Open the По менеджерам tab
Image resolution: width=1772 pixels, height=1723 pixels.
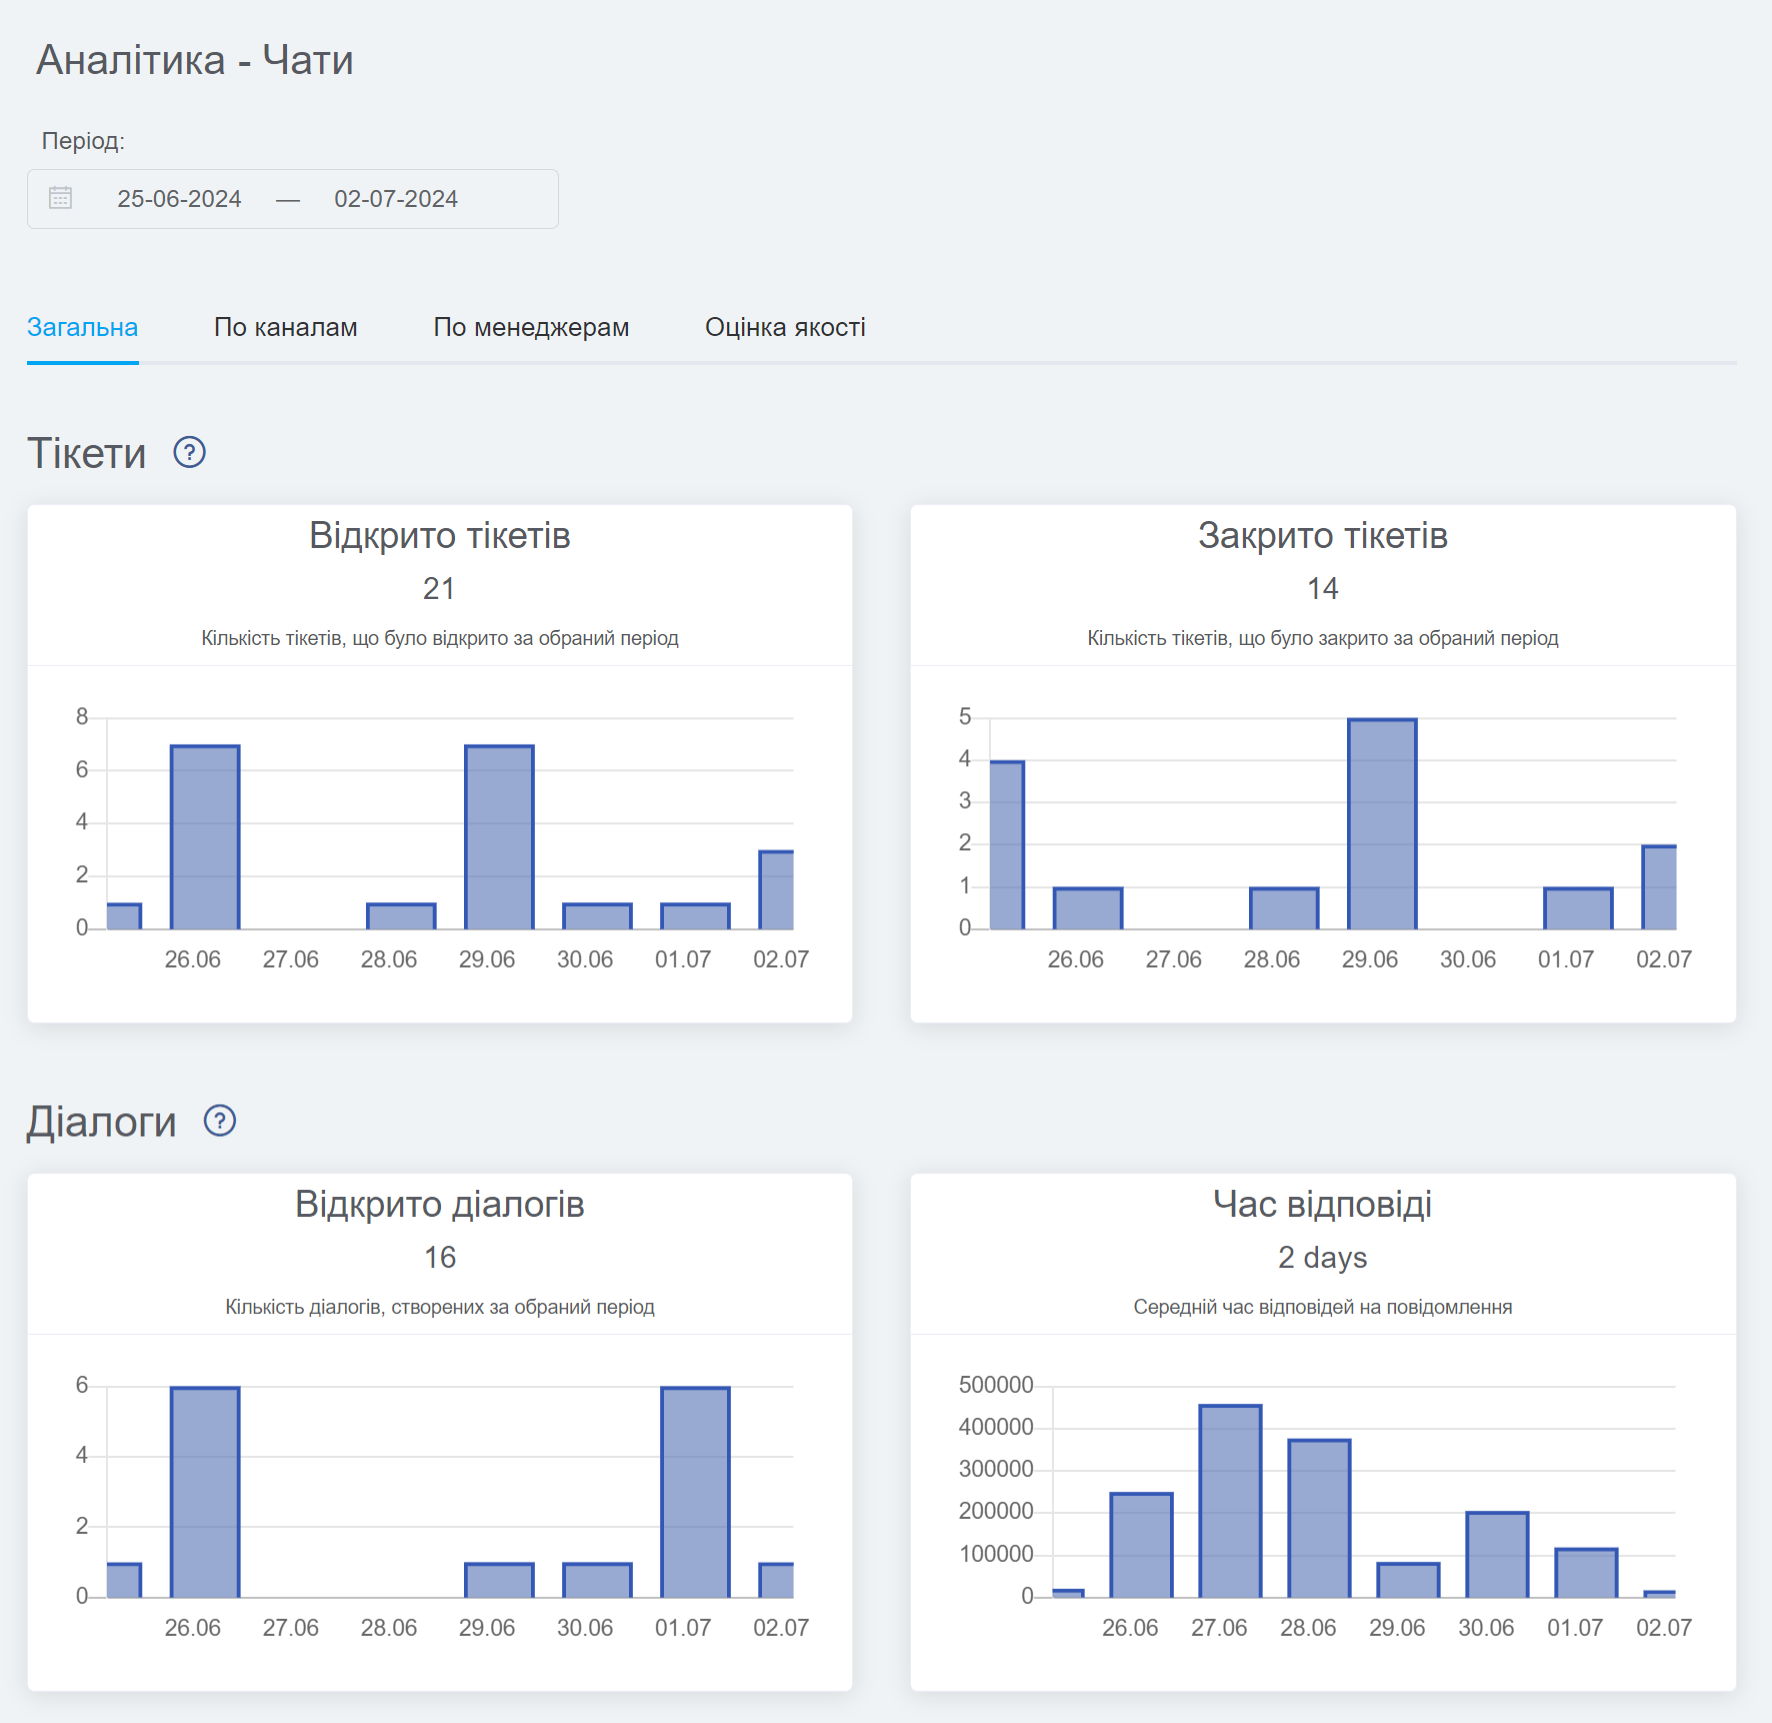[x=531, y=327]
